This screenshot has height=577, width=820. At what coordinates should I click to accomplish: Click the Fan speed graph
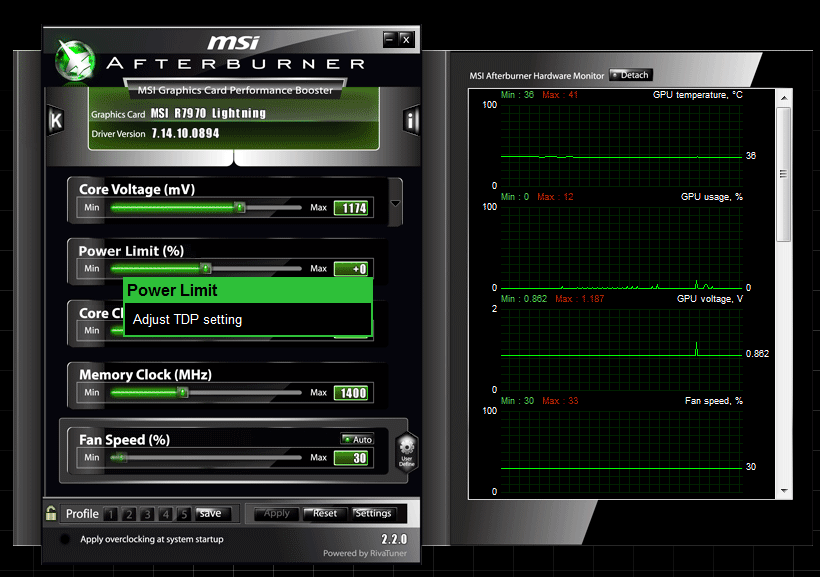621,451
